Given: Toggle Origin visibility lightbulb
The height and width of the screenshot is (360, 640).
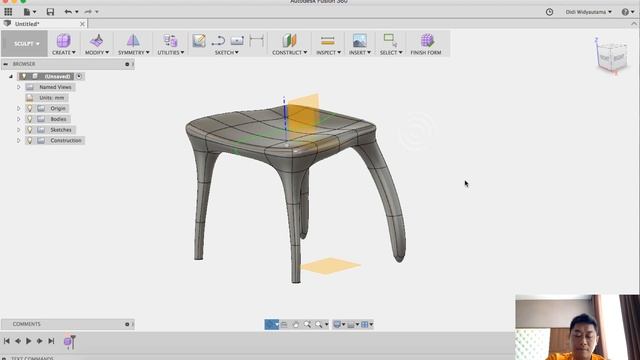Looking at the screenshot, I should (29, 108).
